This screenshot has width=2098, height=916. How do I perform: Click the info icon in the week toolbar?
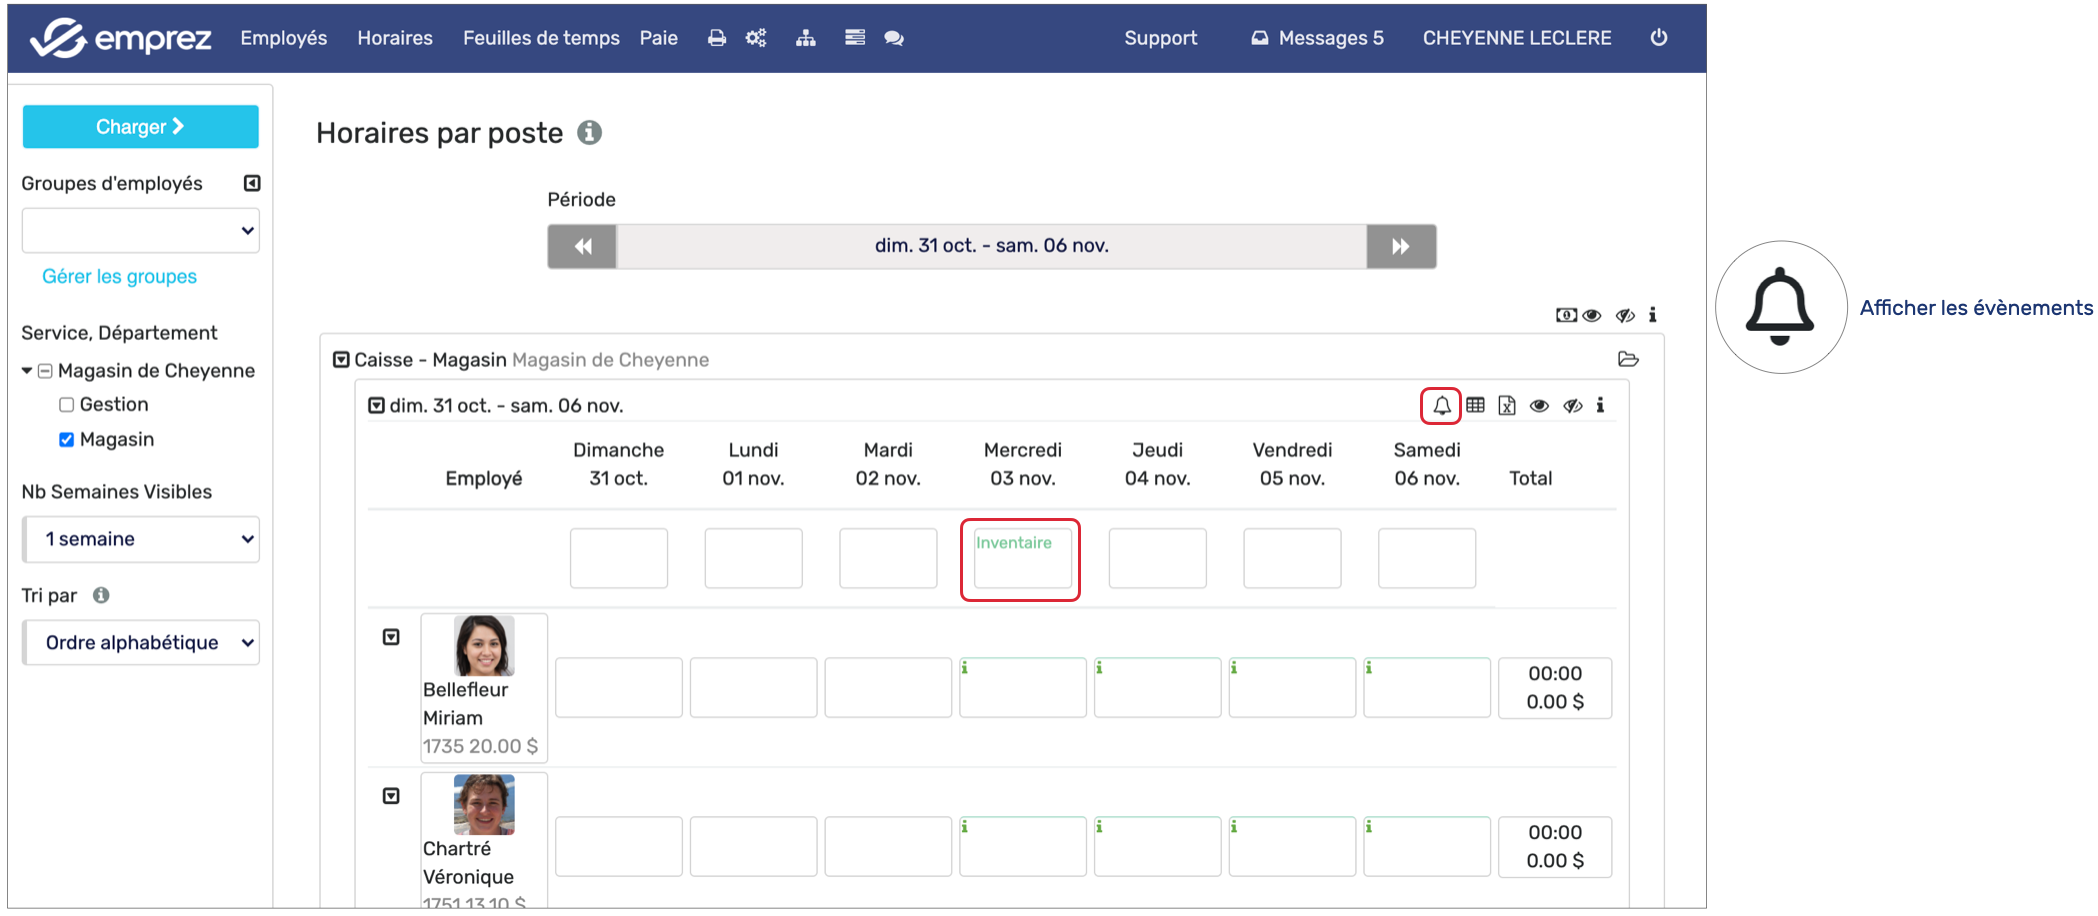point(1601,405)
